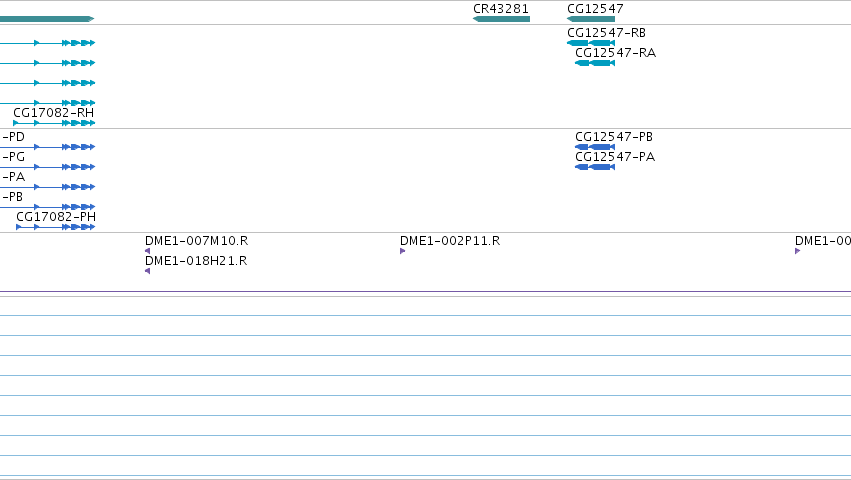
Task: Click the DME1-018H21.R label
Action: [x=196, y=261]
